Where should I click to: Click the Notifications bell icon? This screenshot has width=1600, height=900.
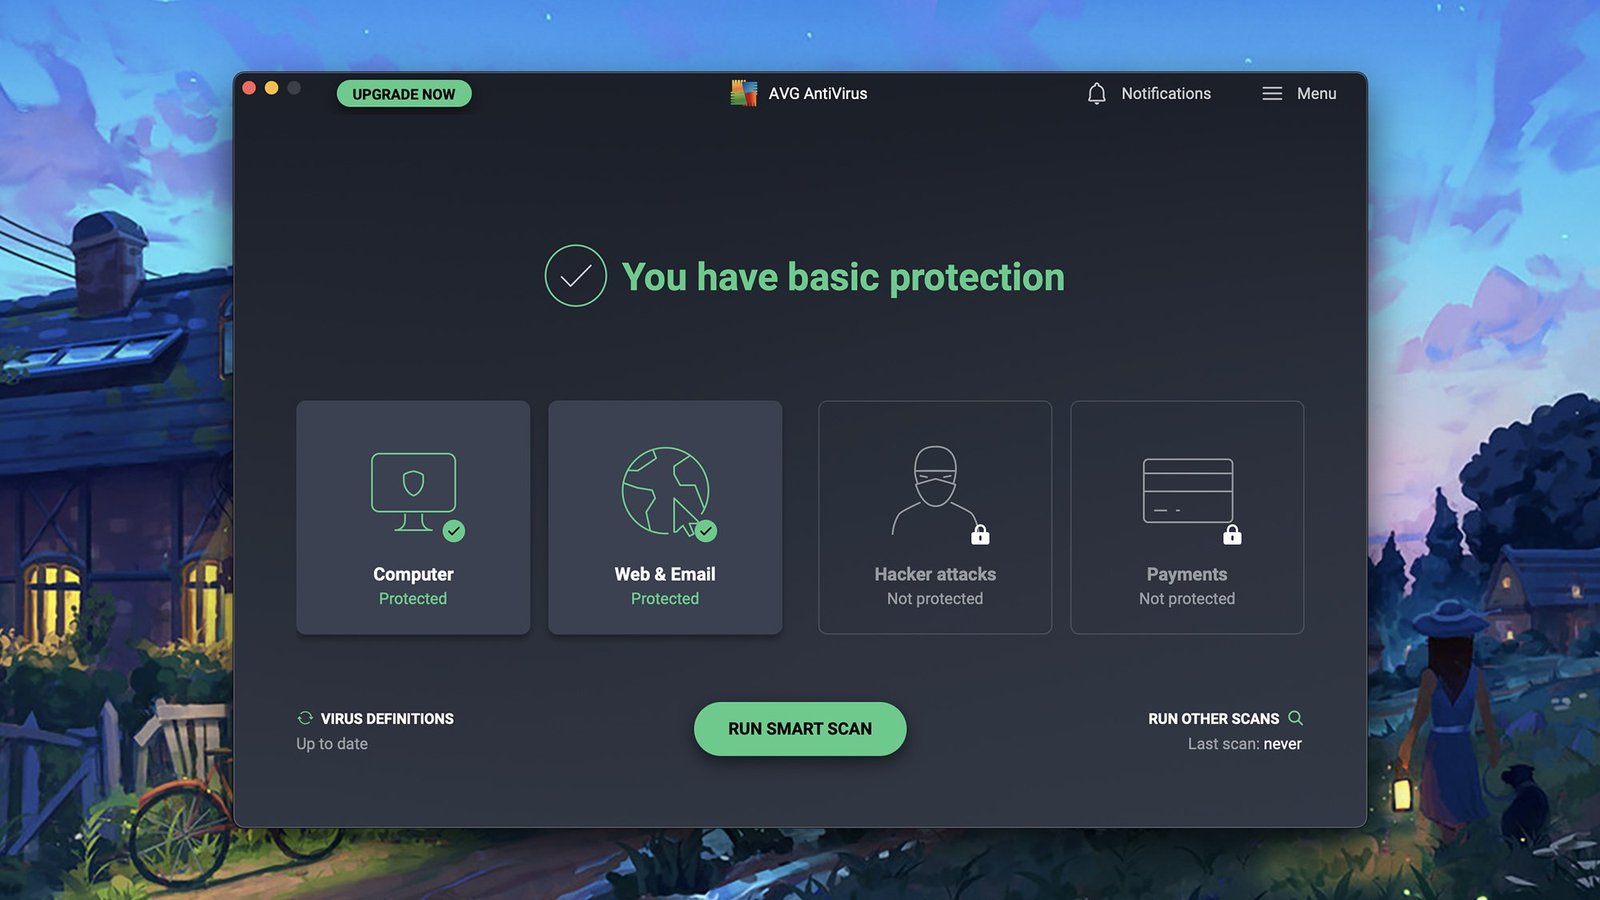(x=1096, y=94)
